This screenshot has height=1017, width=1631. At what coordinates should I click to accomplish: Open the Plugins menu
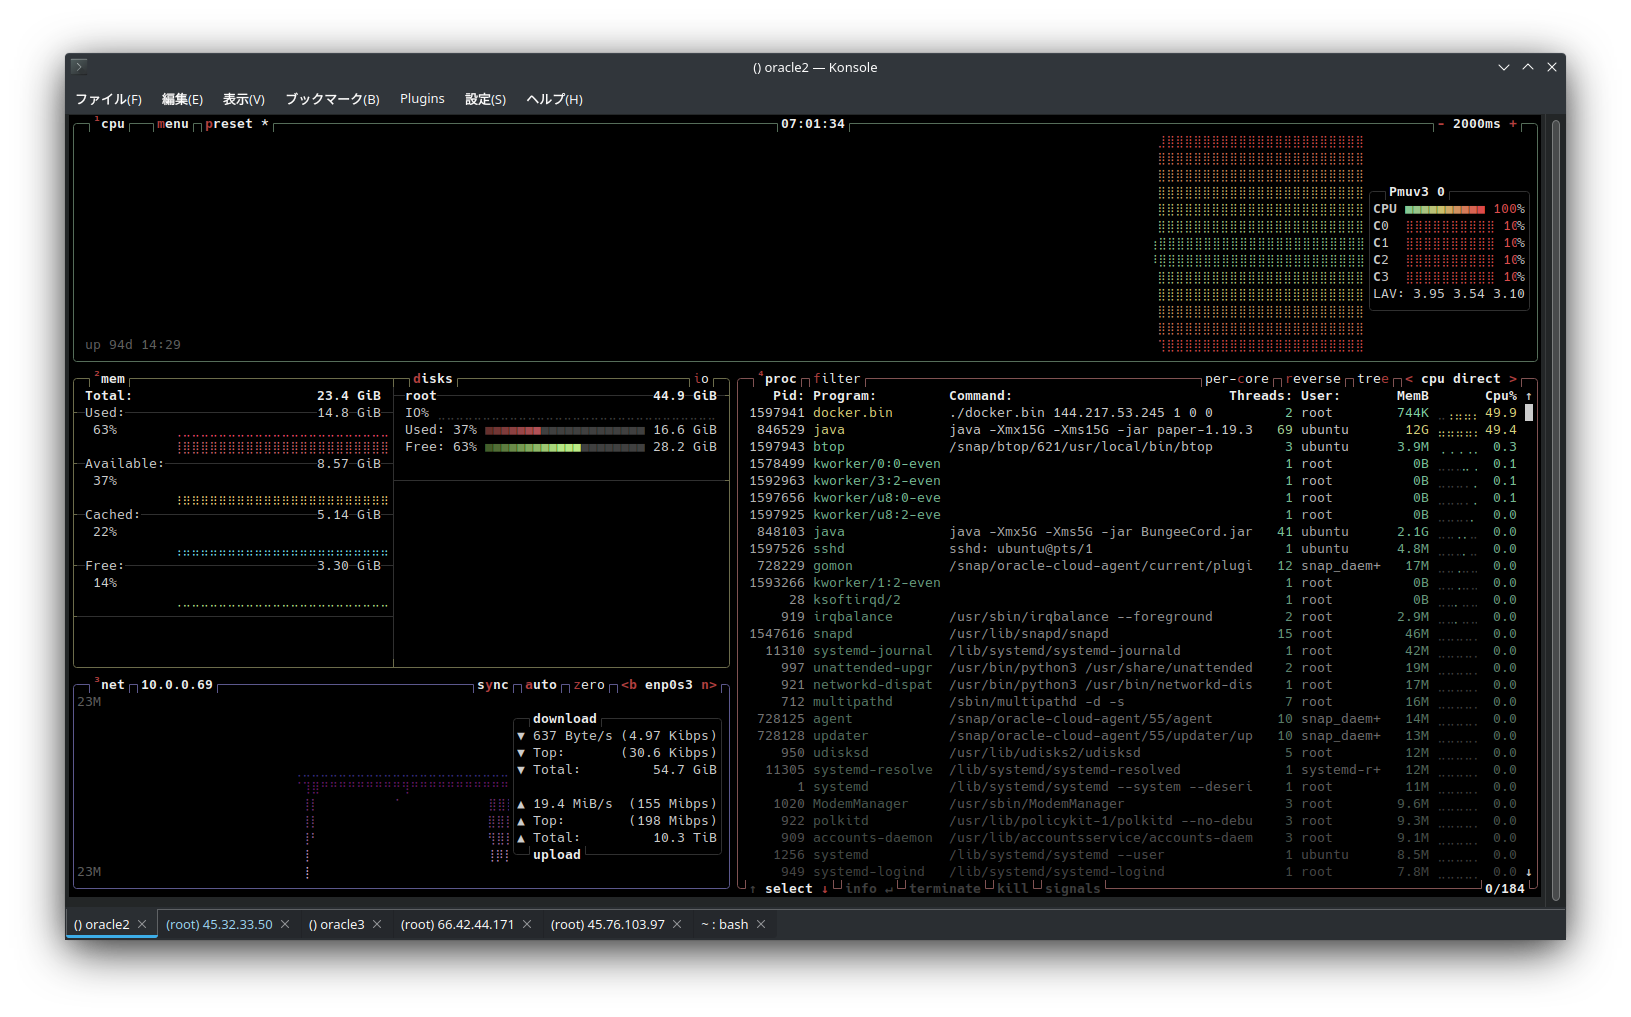[422, 99]
